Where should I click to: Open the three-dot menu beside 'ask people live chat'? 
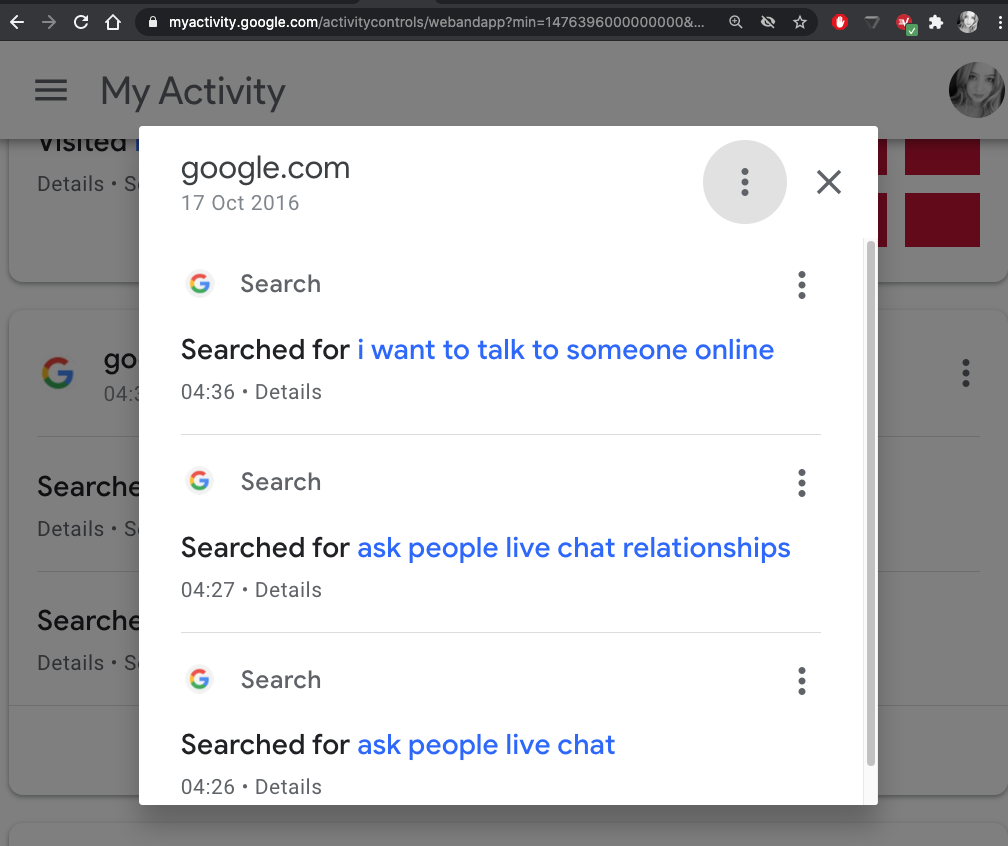coord(801,681)
